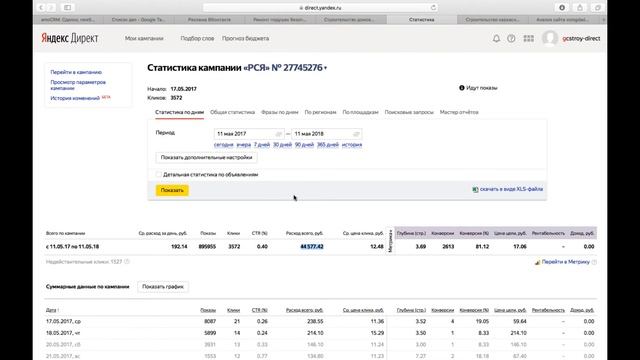Switch to По регионам tab
640x360 pixels.
click(320, 112)
